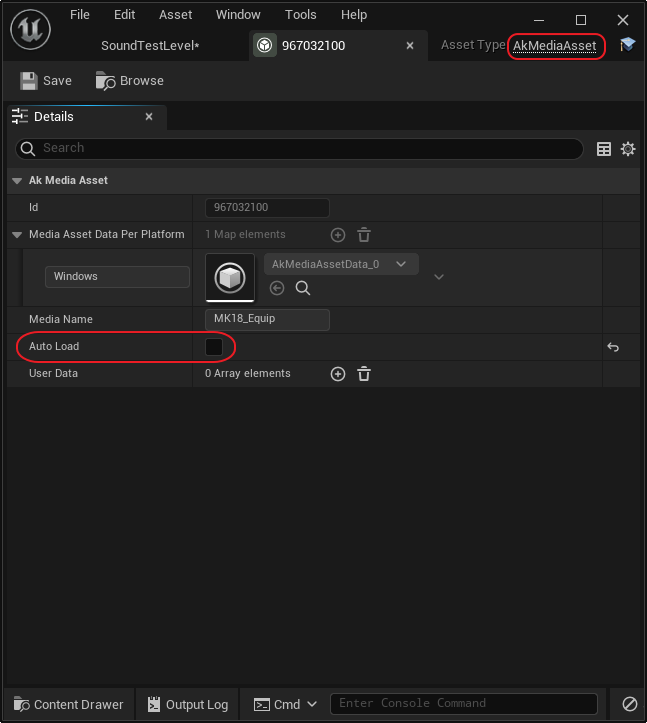Click the AkMediaAssetData_0 asset thumbnail
The height and width of the screenshot is (723, 647).
pyautogui.click(x=230, y=278)
